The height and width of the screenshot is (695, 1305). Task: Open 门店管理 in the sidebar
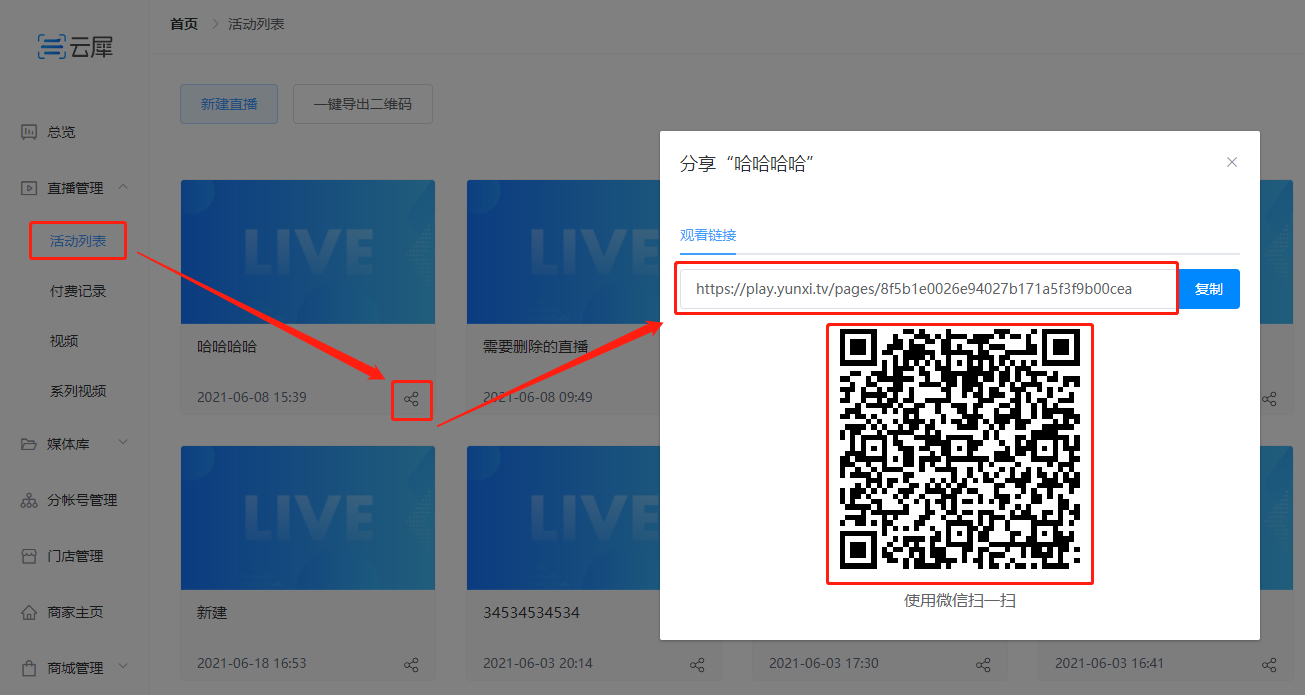coord(75,556)
